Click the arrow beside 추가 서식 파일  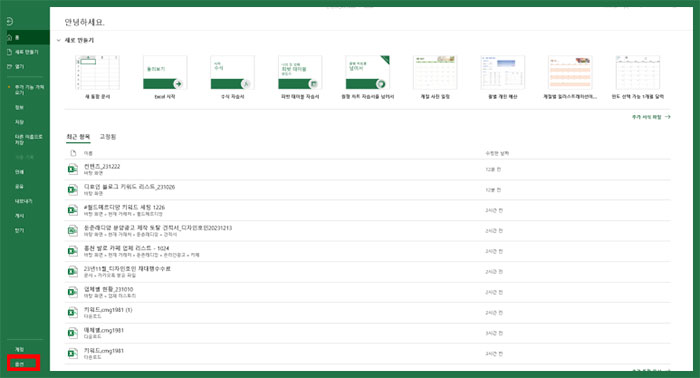click(x=667, y=117)
